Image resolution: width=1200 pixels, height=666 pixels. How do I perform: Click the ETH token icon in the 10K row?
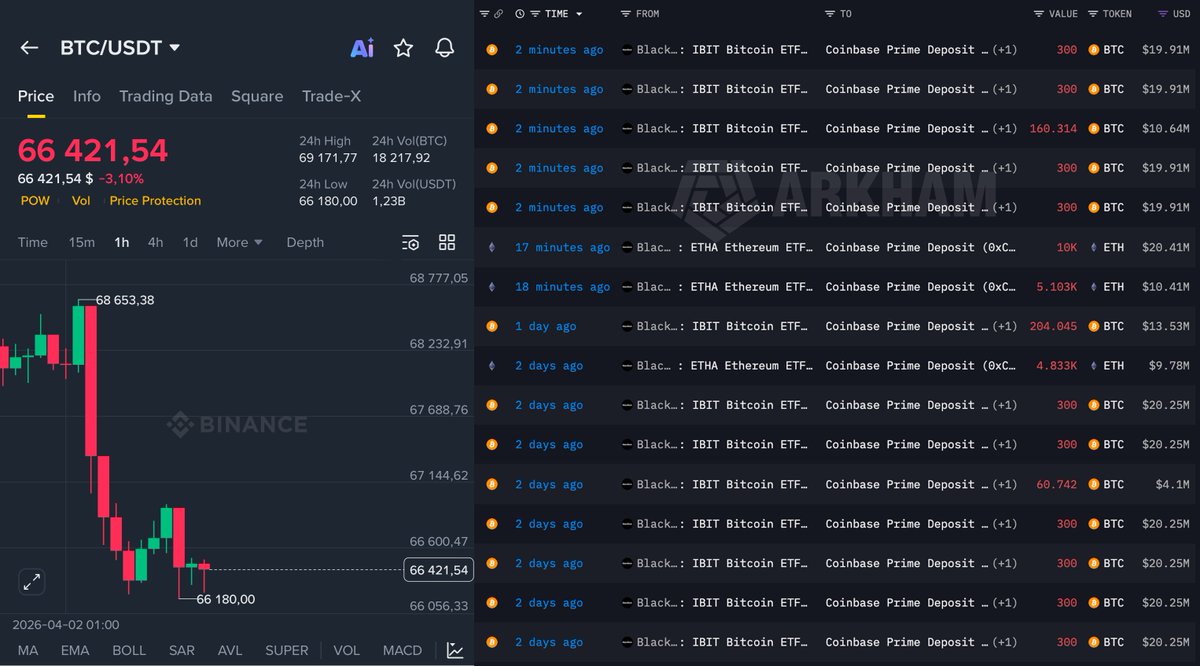1094,247
